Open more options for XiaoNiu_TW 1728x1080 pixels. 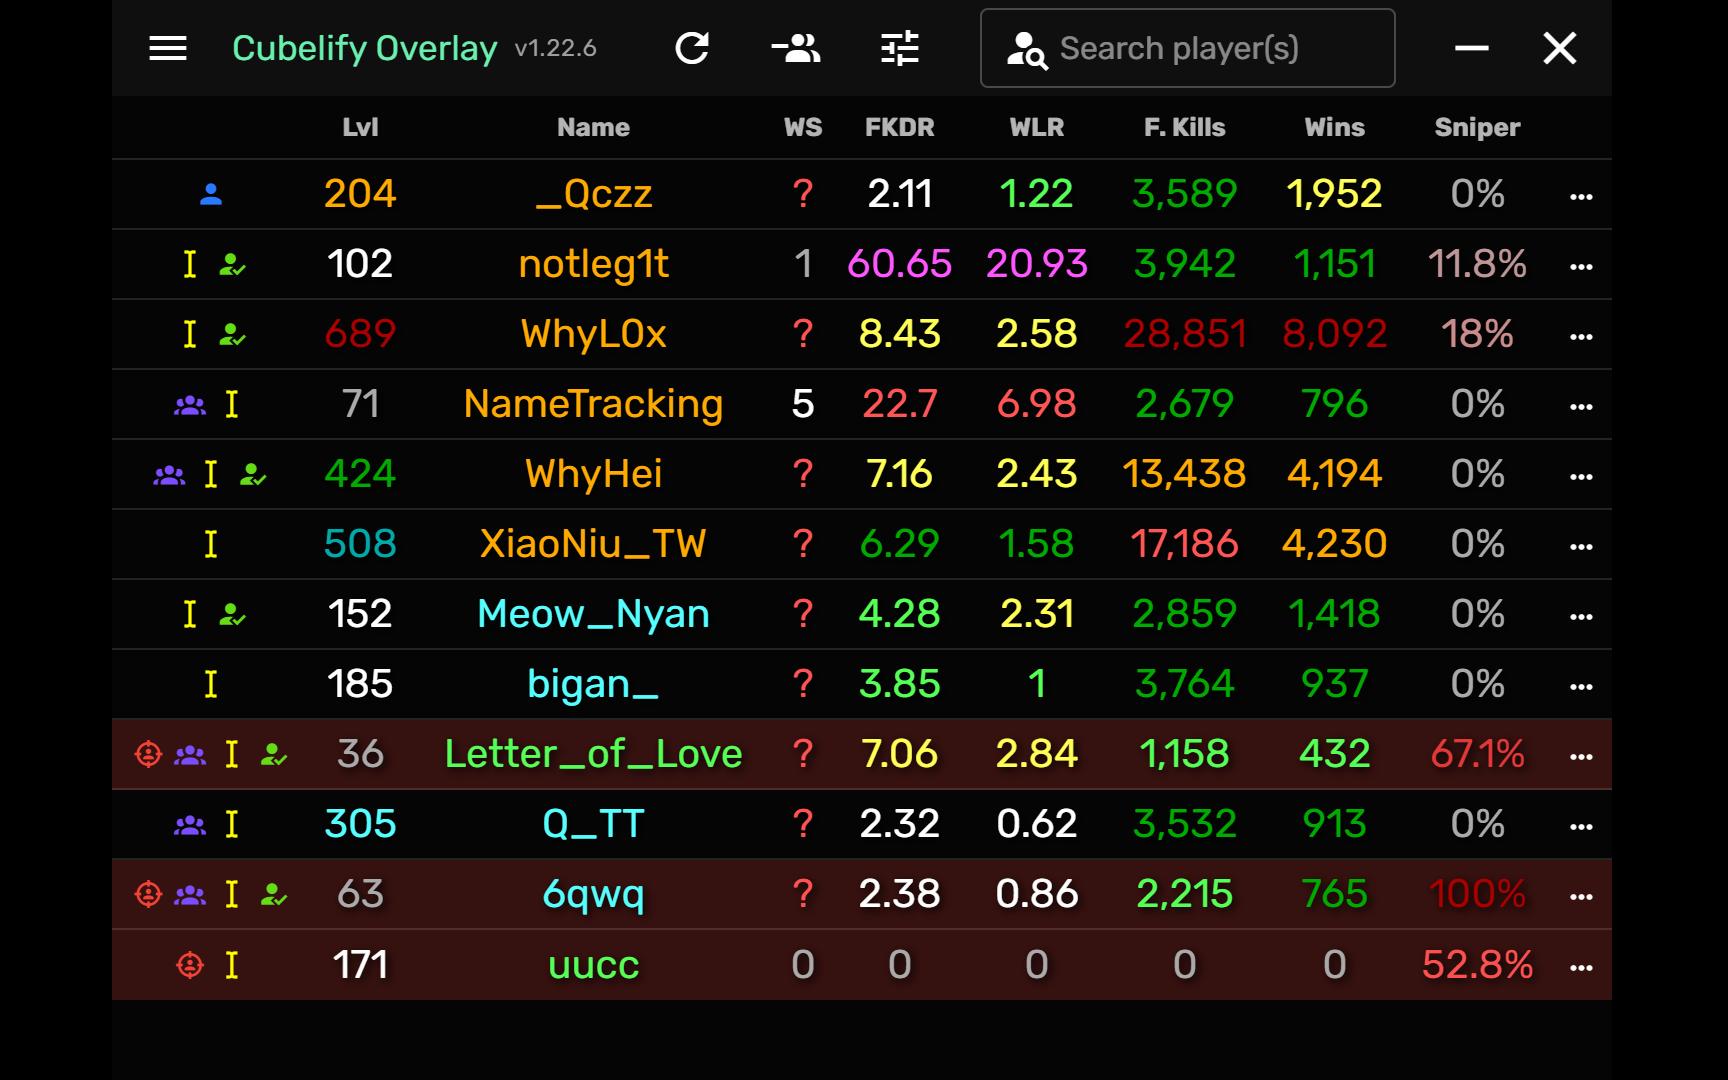click(x=1581, y=547)
